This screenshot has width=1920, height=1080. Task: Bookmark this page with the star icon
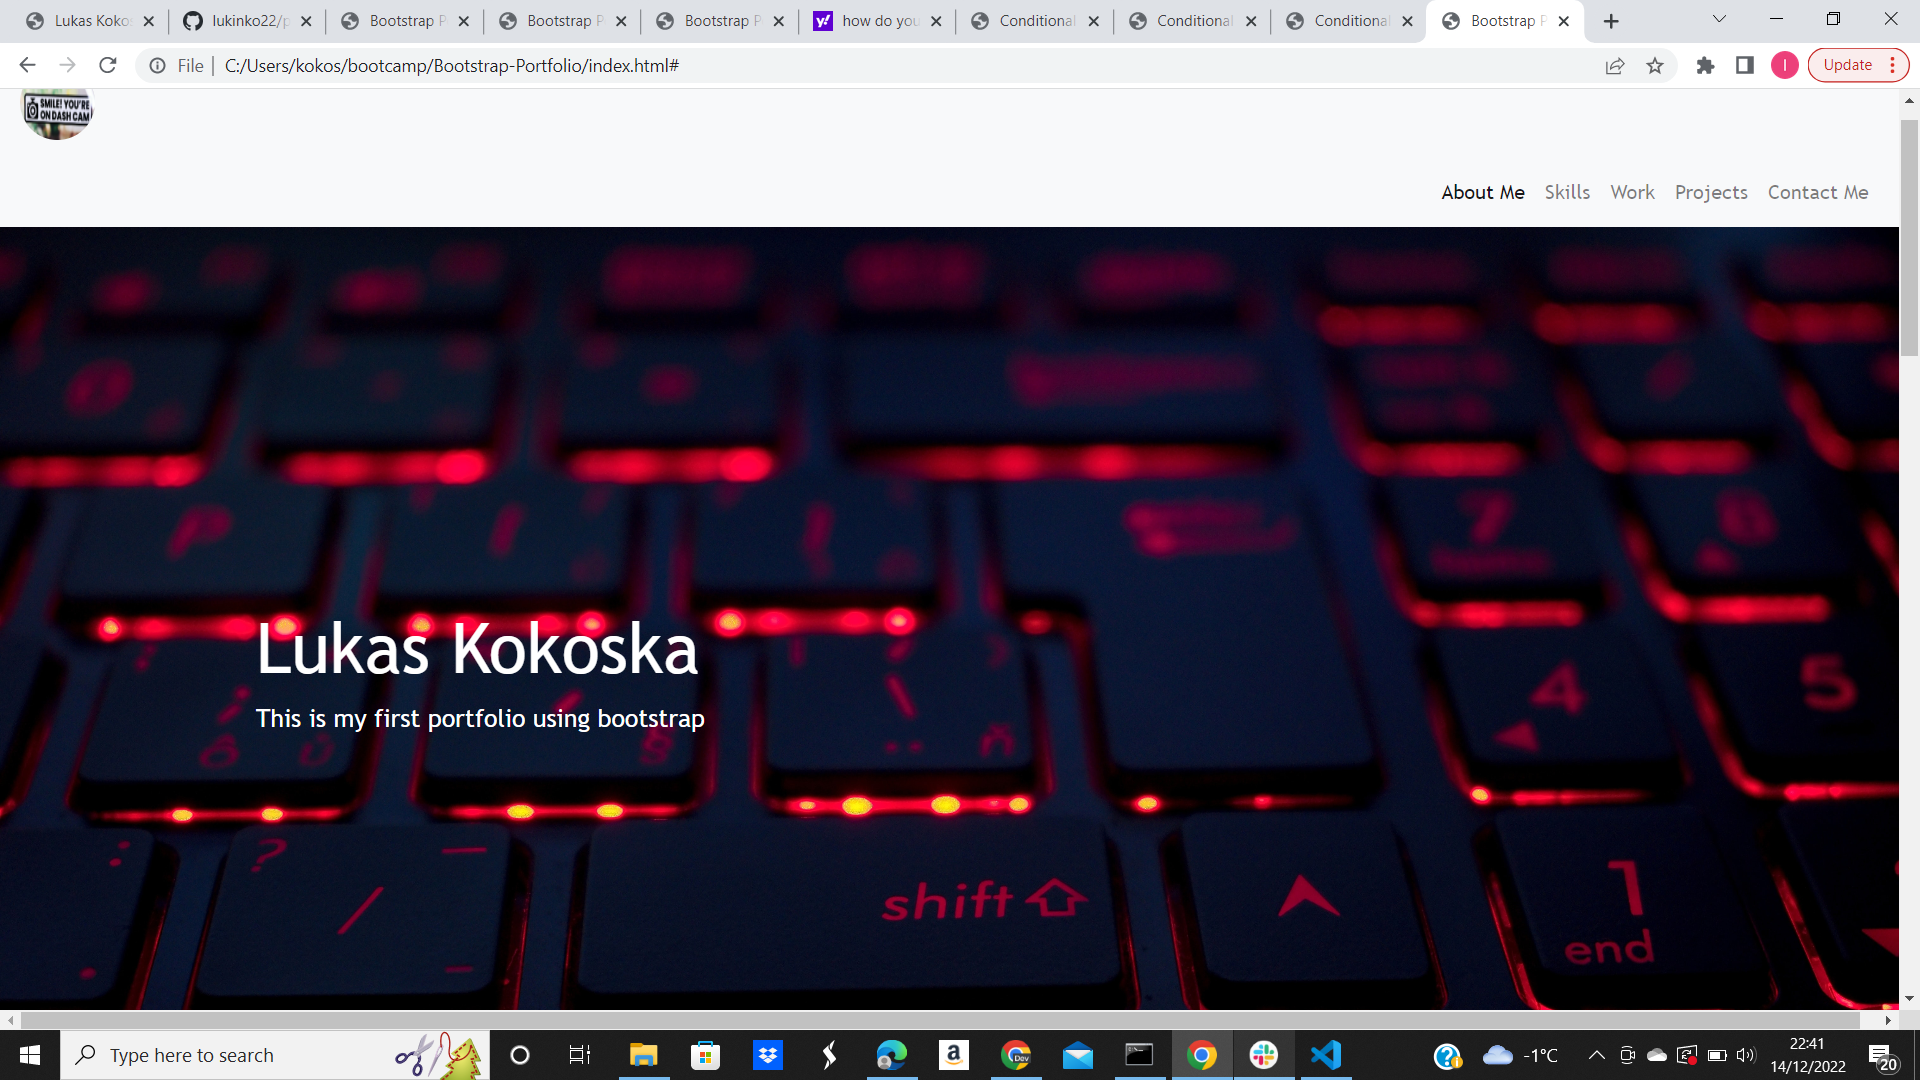point(1655,65)
